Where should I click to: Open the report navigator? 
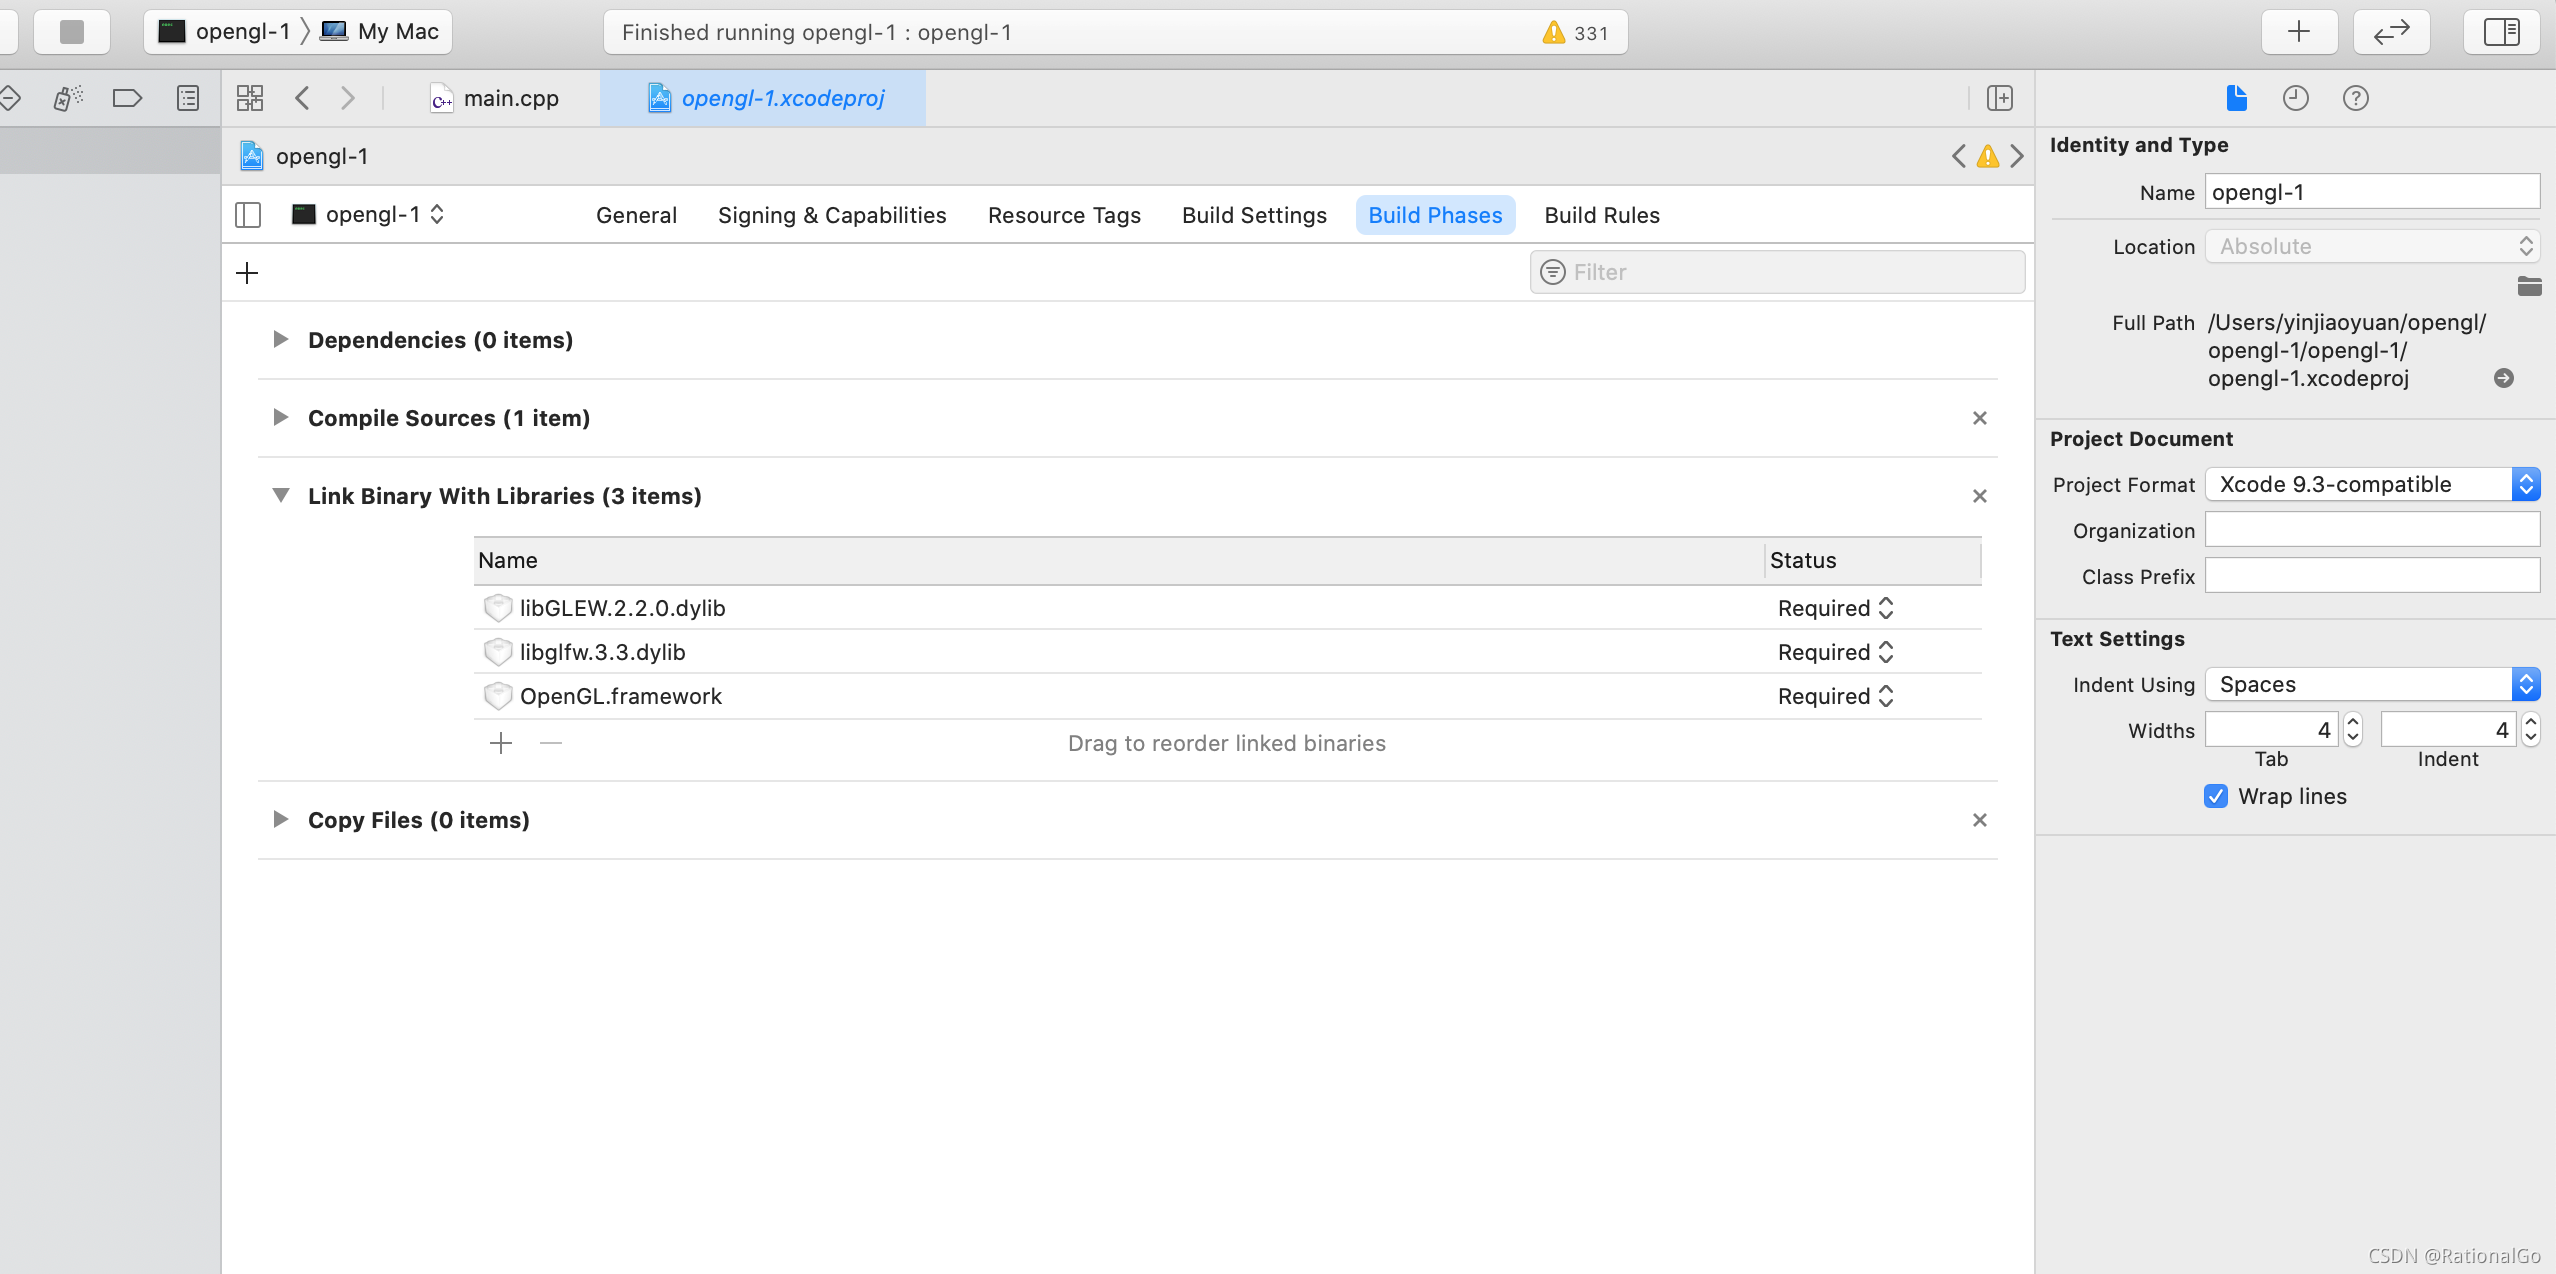pos(188,98)
